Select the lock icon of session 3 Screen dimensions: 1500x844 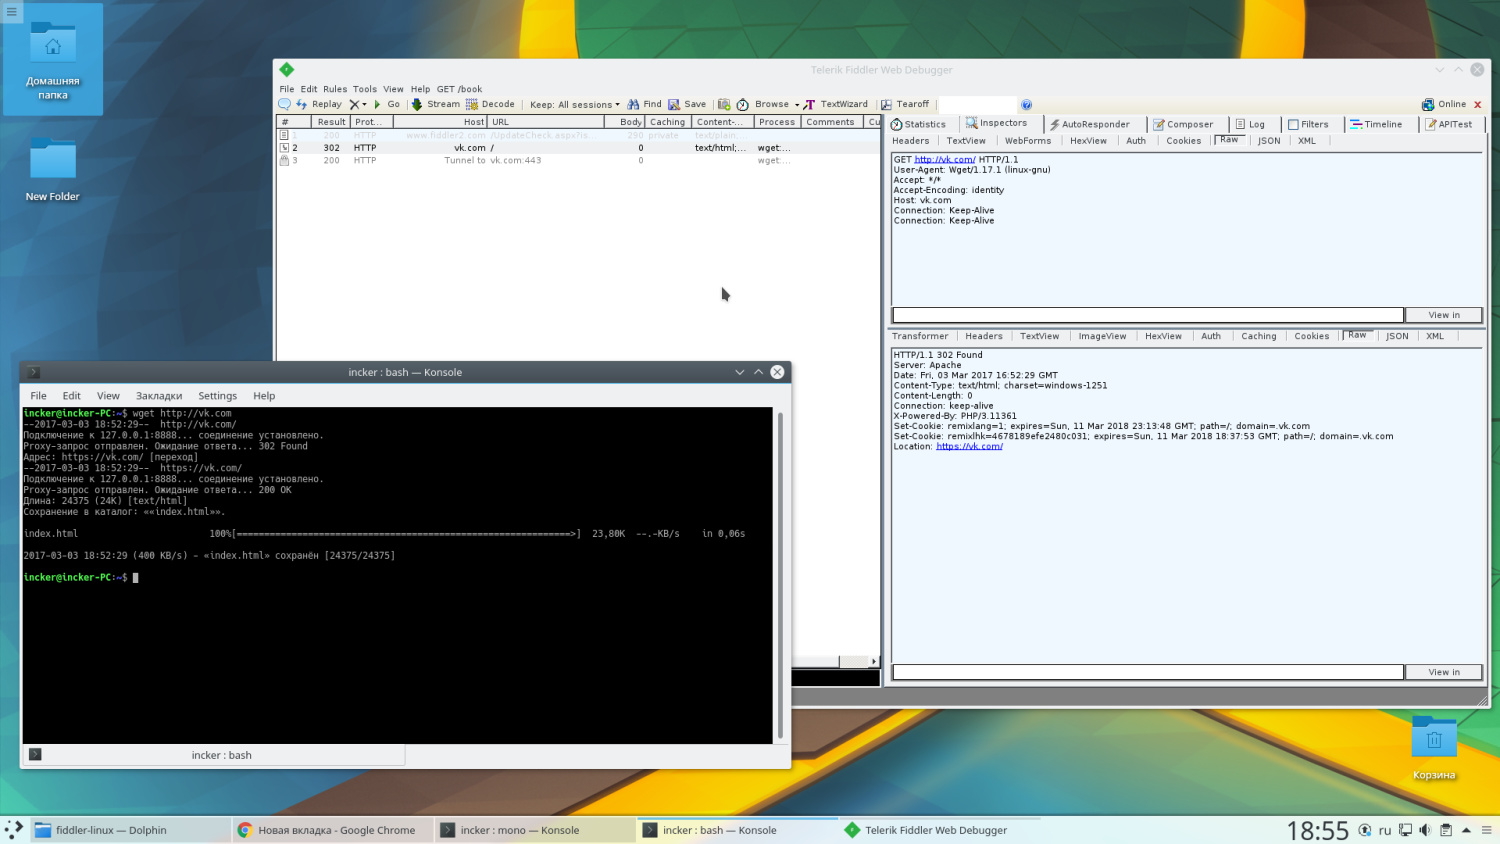click(284, 160)
